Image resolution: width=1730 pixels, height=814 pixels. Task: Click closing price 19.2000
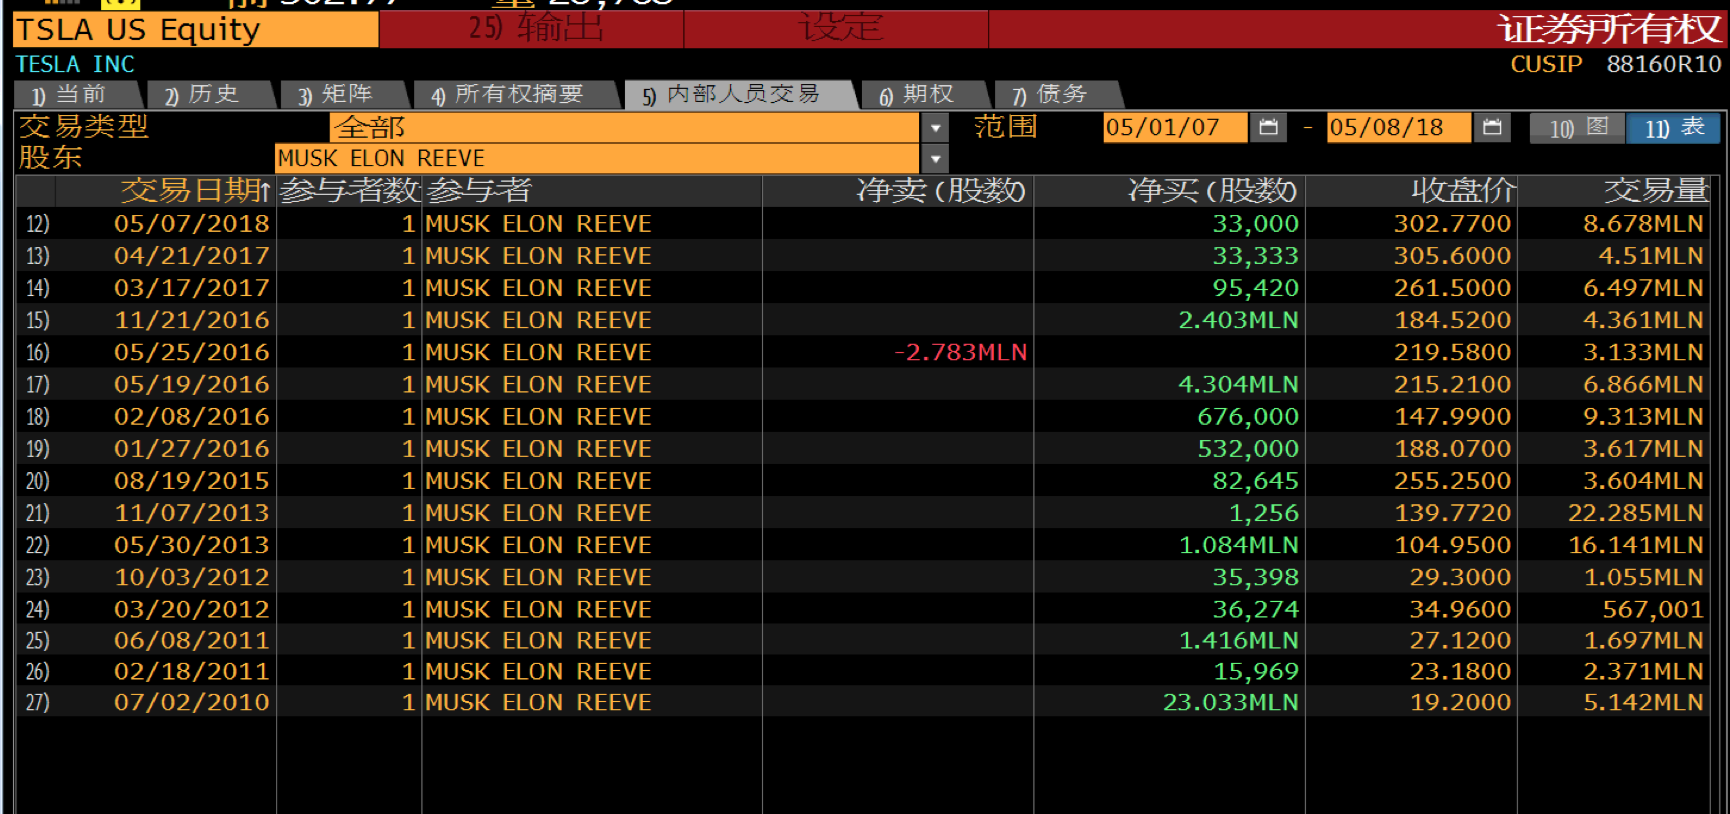coord(1460,702)
